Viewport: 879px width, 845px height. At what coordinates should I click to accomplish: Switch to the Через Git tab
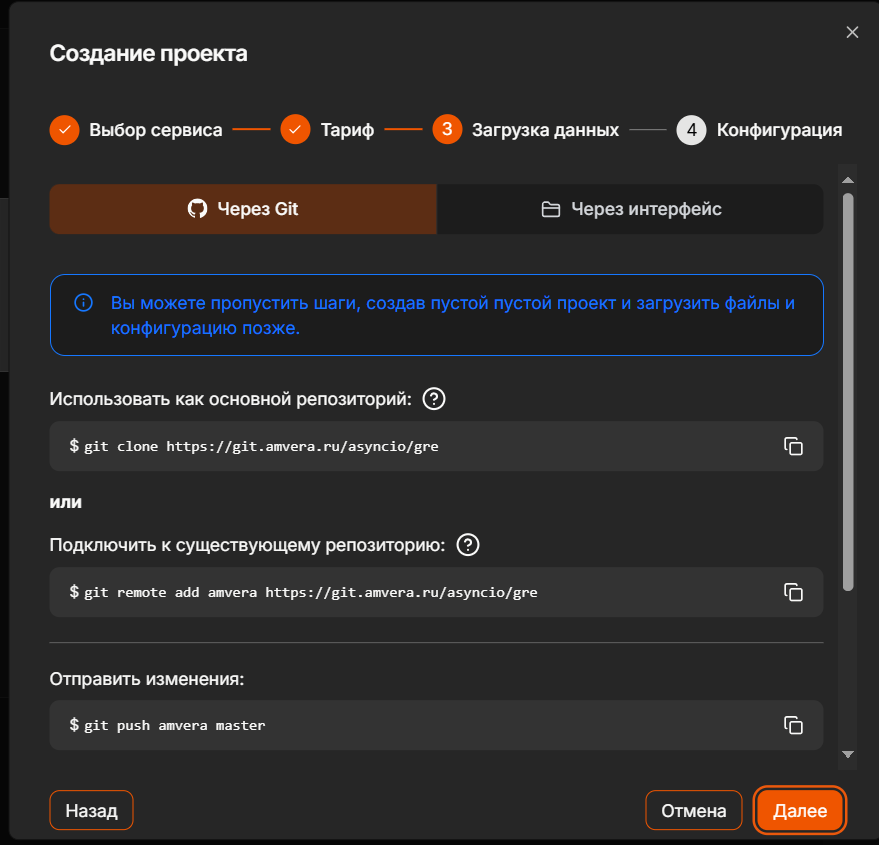(243, 209)
